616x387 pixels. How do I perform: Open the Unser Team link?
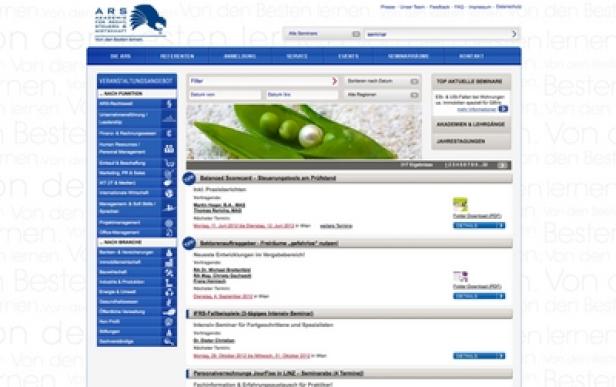[412, 7]
